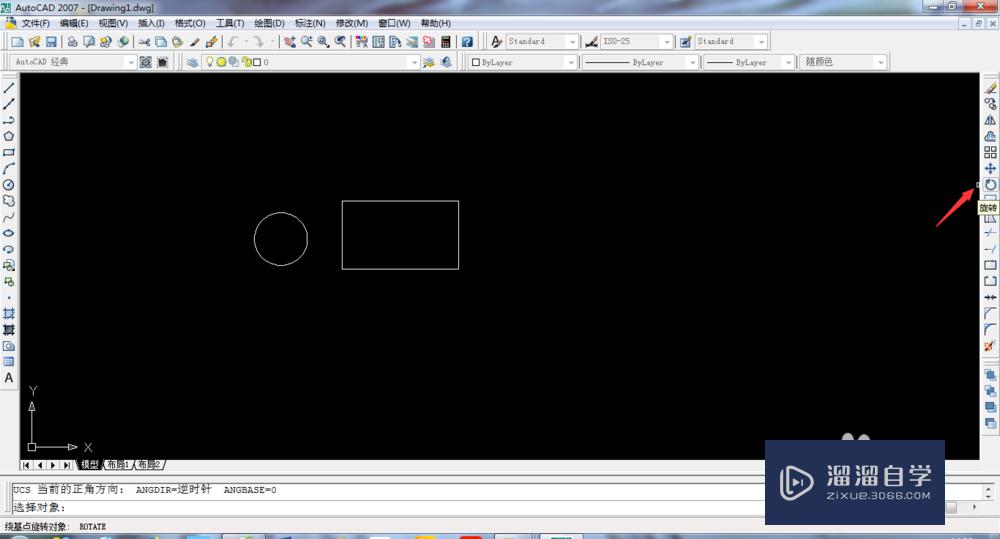Select the Ellipse tool
Viewport: 1000px width, 539px height.
(x=9, y=233)
